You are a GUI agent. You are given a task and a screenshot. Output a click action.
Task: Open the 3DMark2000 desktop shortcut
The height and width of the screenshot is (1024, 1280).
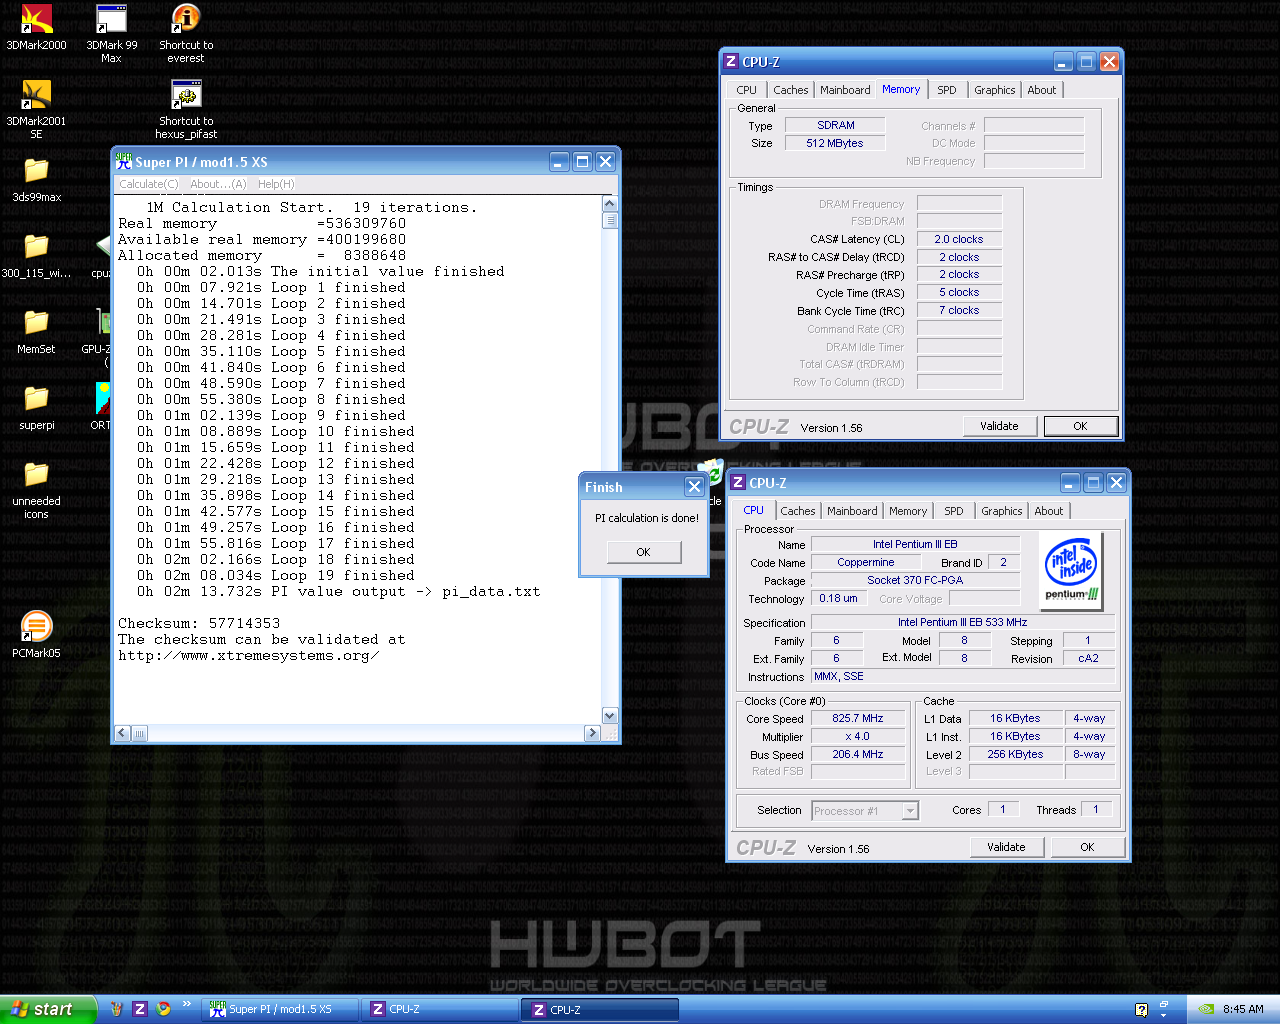[x=37, y=27]
